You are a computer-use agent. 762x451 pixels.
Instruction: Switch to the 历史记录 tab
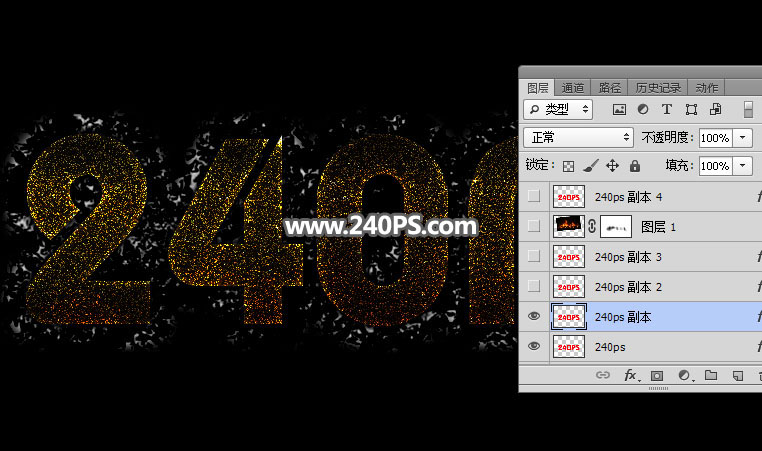pos(658,88)
